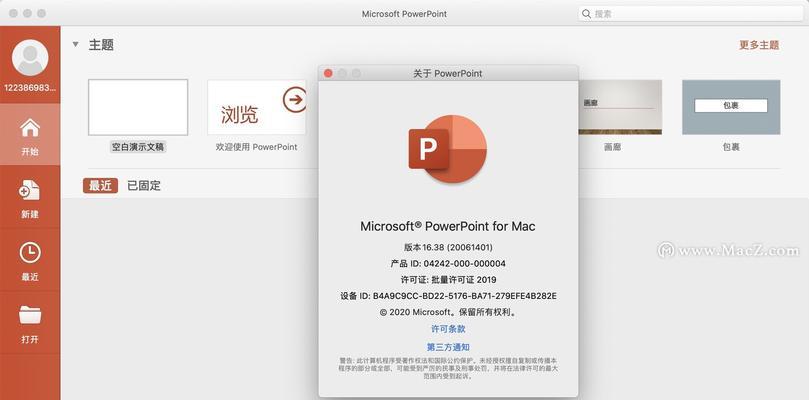Open the 第三方通知 link
Viewport: 809px width, 400px height.
tap(448, 347)
